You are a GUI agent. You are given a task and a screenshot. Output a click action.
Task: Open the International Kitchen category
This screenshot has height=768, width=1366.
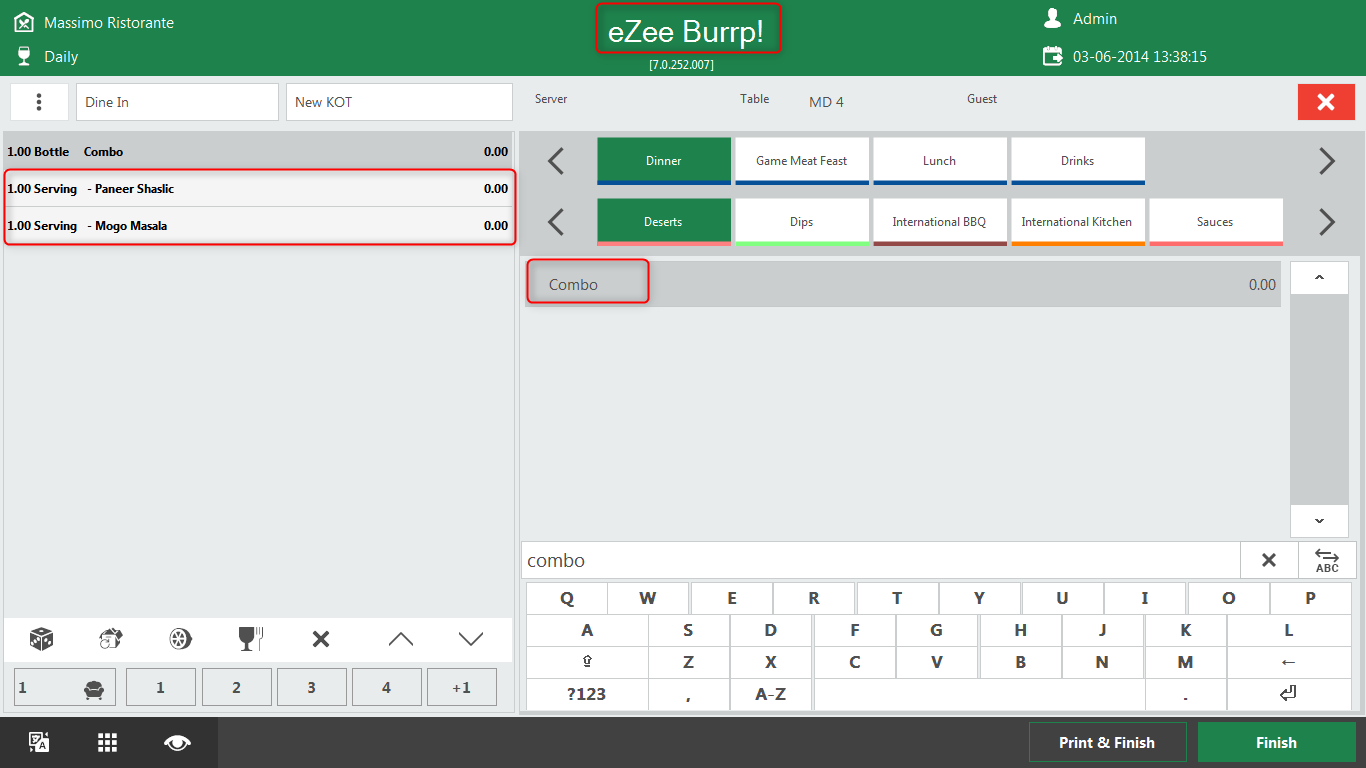tap(1077, 222)
